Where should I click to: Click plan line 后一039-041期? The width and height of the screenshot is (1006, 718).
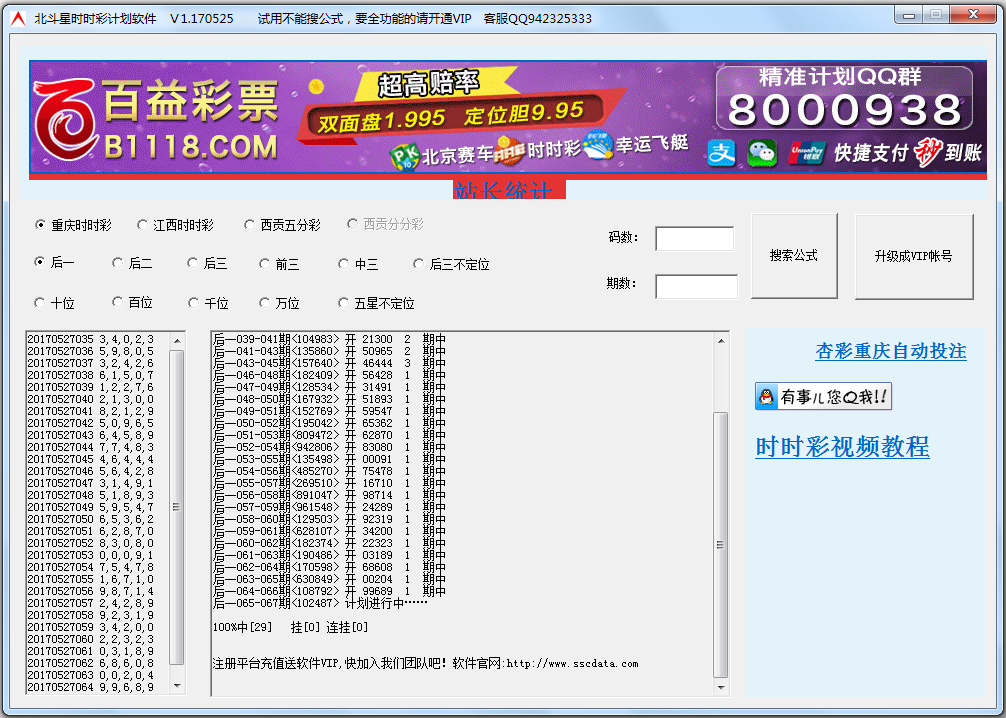click(329, 339)
